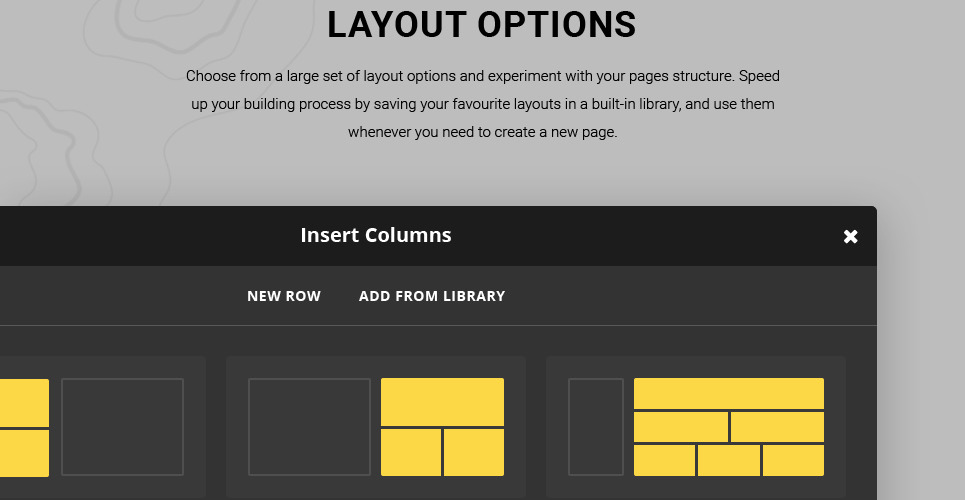Select the empty right column in the leftmost layout

(x=122, y=427)
